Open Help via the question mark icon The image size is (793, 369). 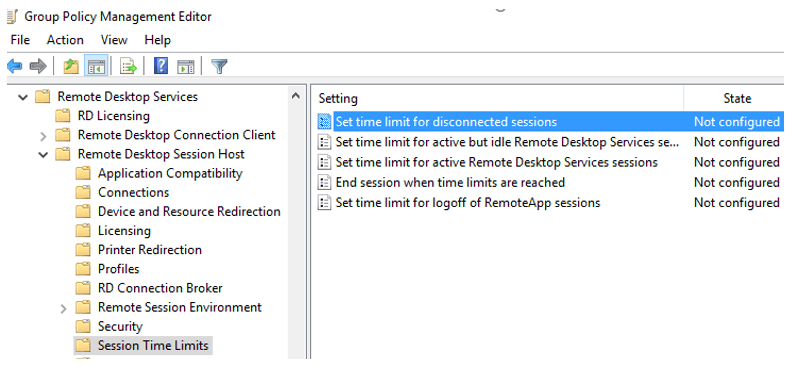161,66
